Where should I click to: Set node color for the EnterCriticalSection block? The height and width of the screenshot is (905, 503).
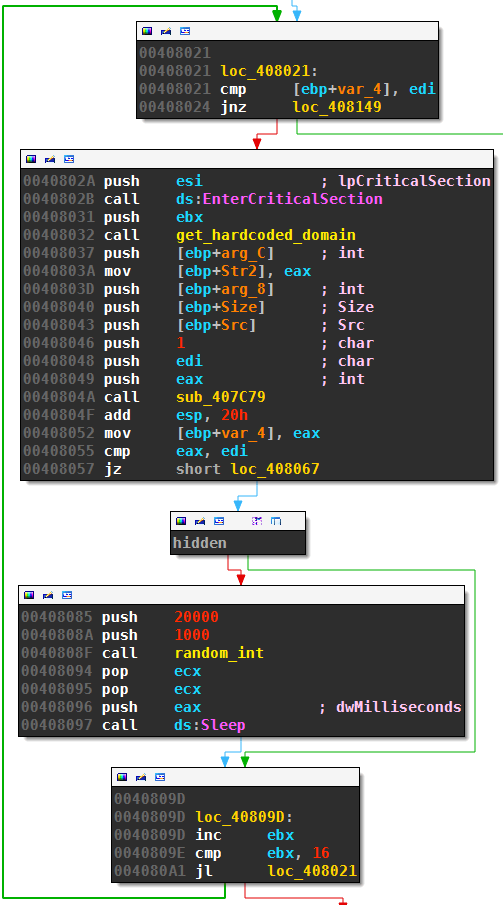tap(31, 159)
